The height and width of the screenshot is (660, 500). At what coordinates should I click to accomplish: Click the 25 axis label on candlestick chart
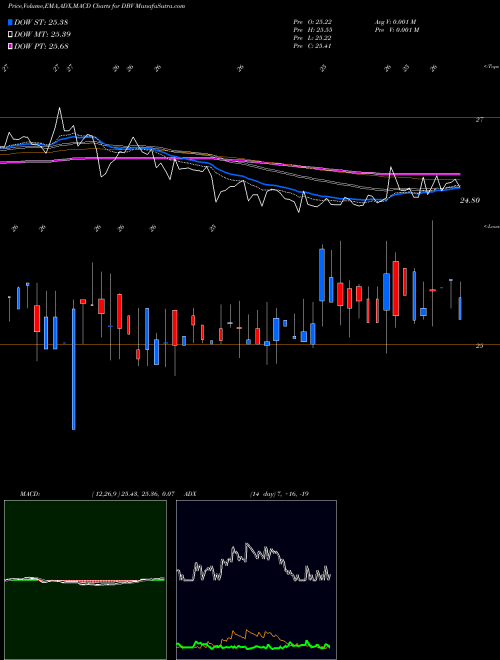coord(479,346)
